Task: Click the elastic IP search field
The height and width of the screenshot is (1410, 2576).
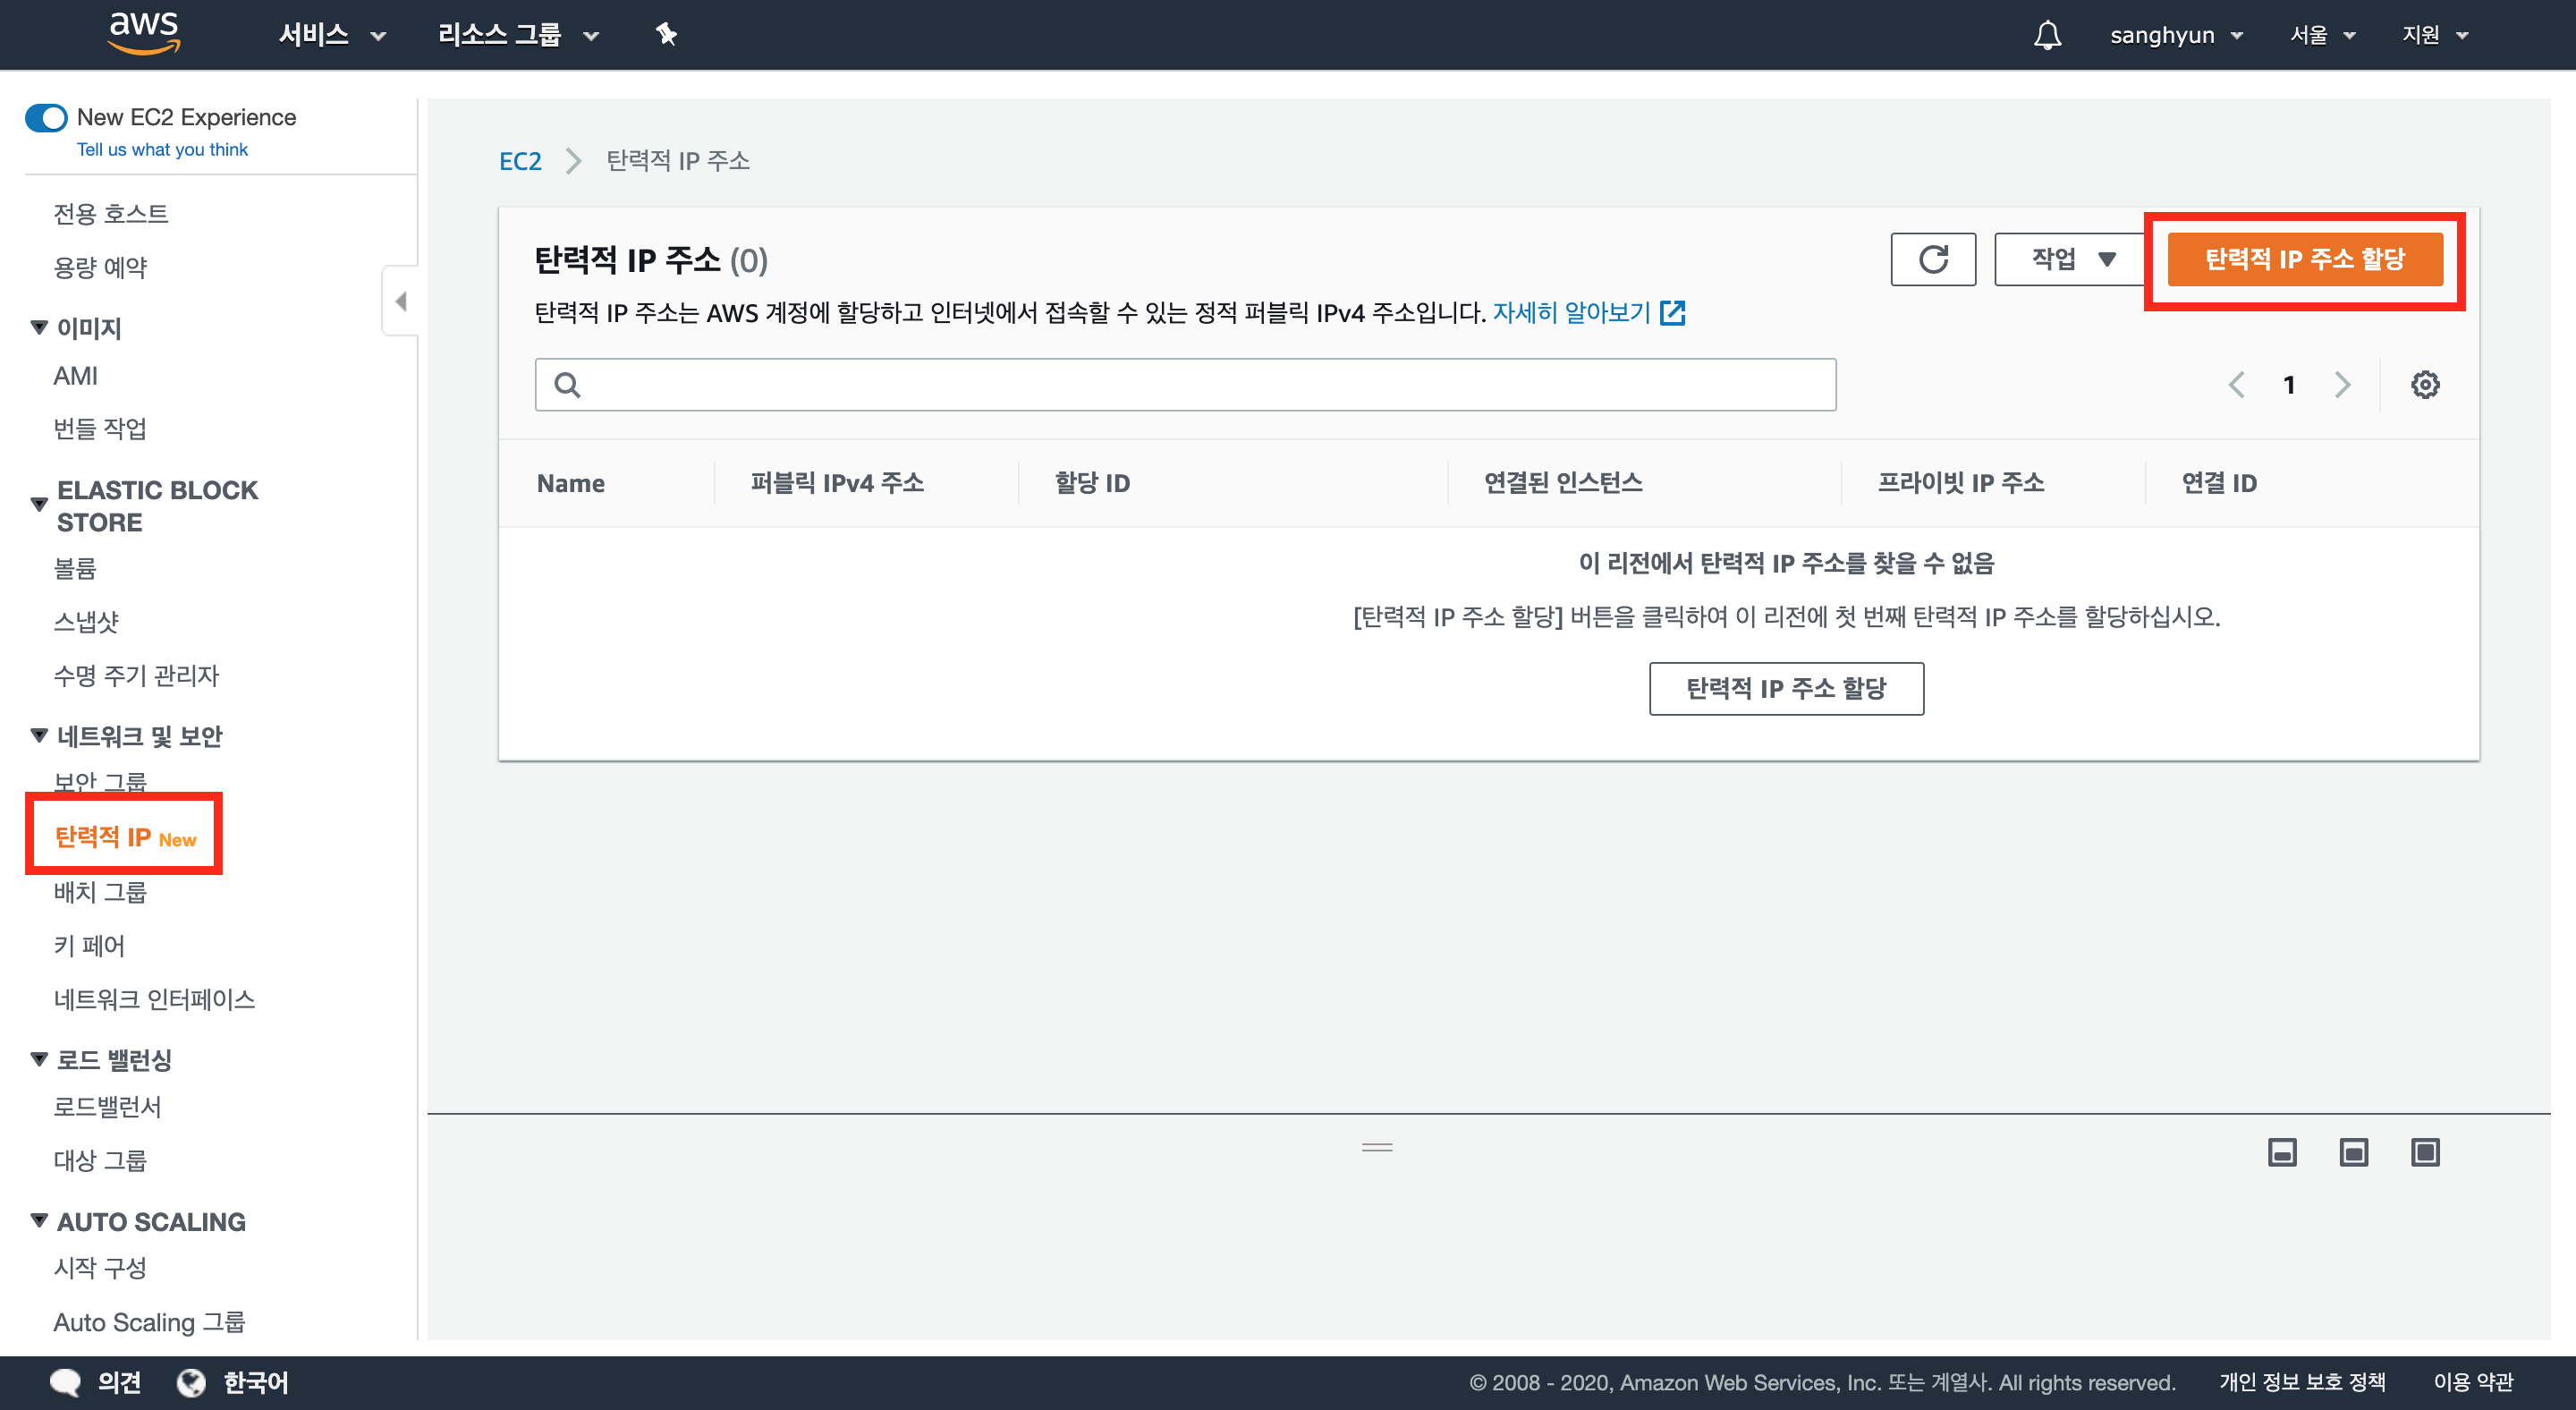Action: point(1185,385)
